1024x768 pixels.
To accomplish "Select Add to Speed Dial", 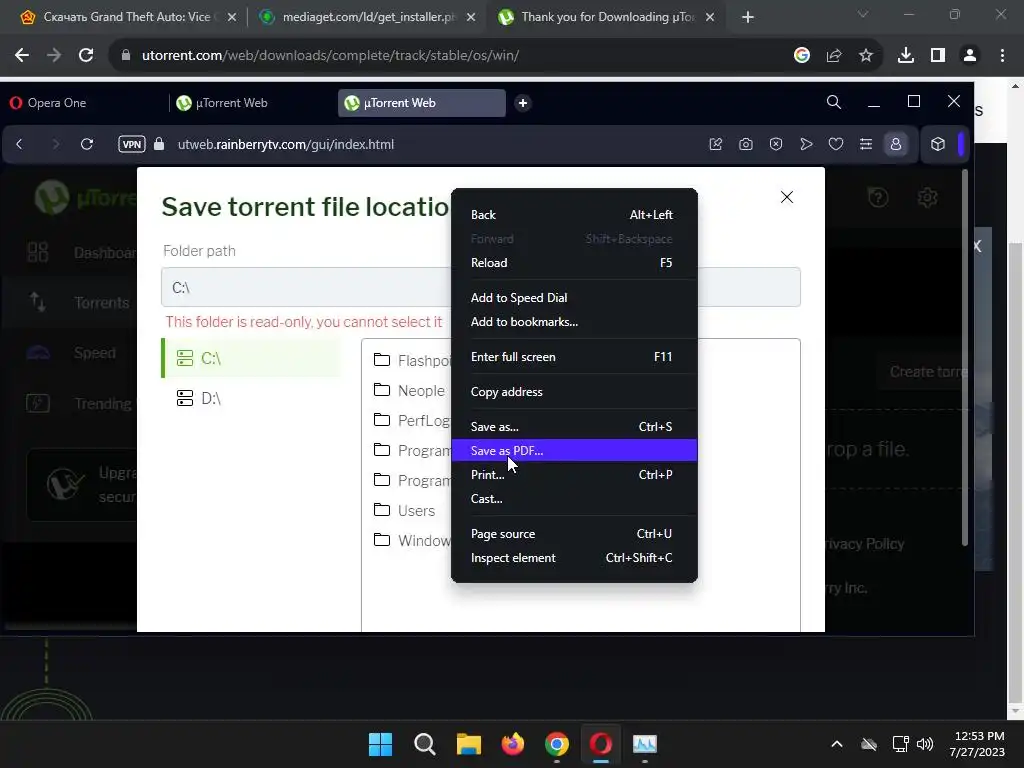I will click(x=574, y=298).
